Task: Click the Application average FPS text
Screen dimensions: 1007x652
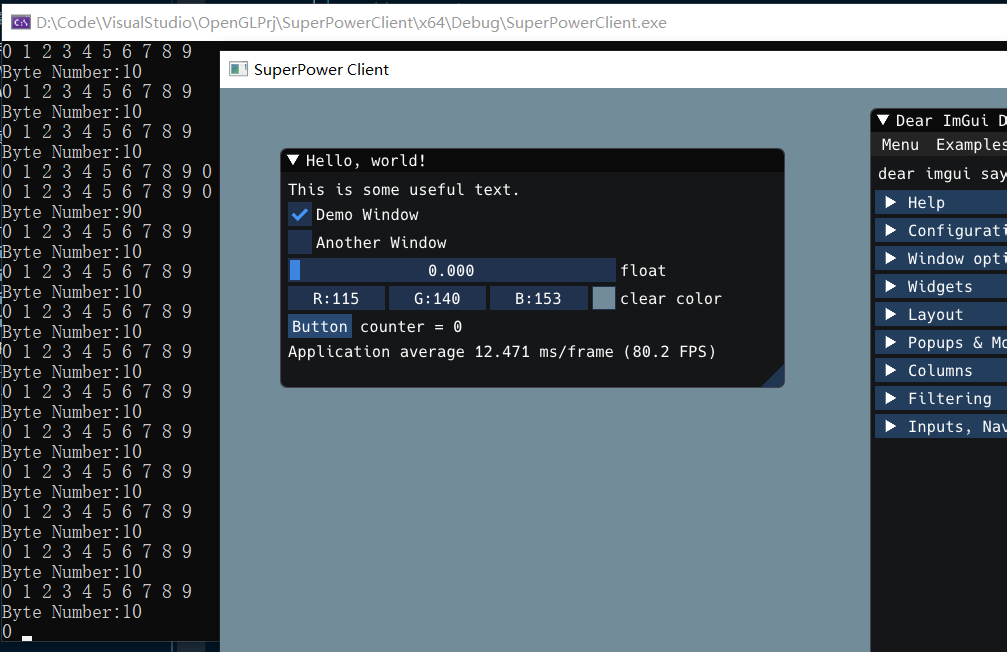Action: point(502,352)
